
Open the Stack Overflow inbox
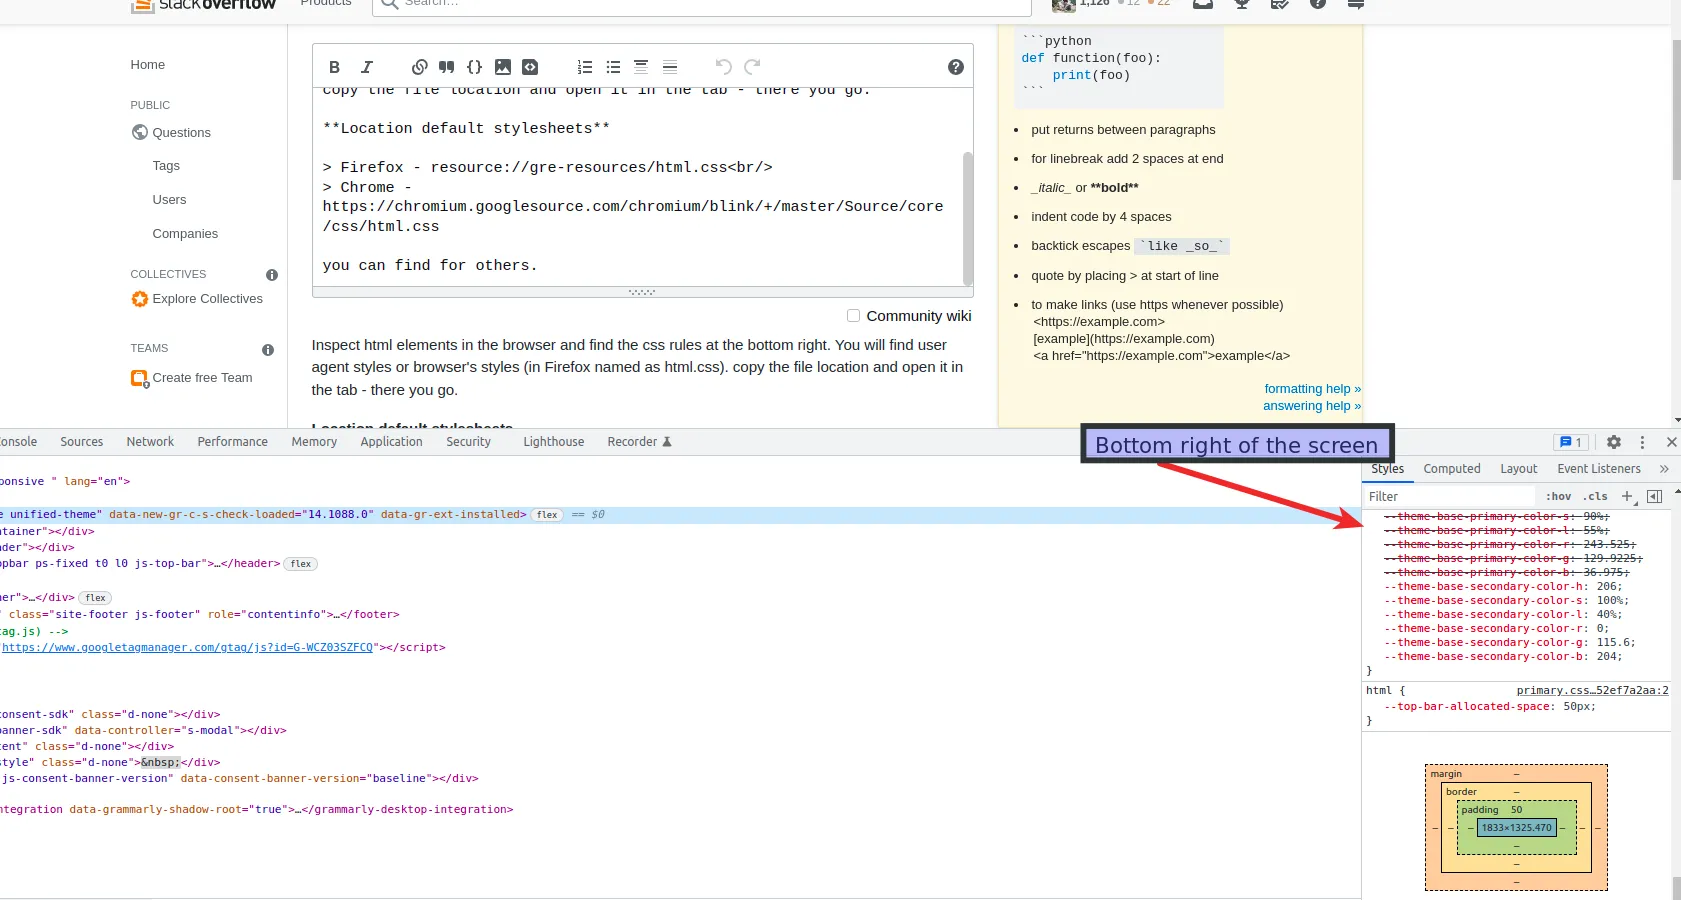tap(1203, 4)
